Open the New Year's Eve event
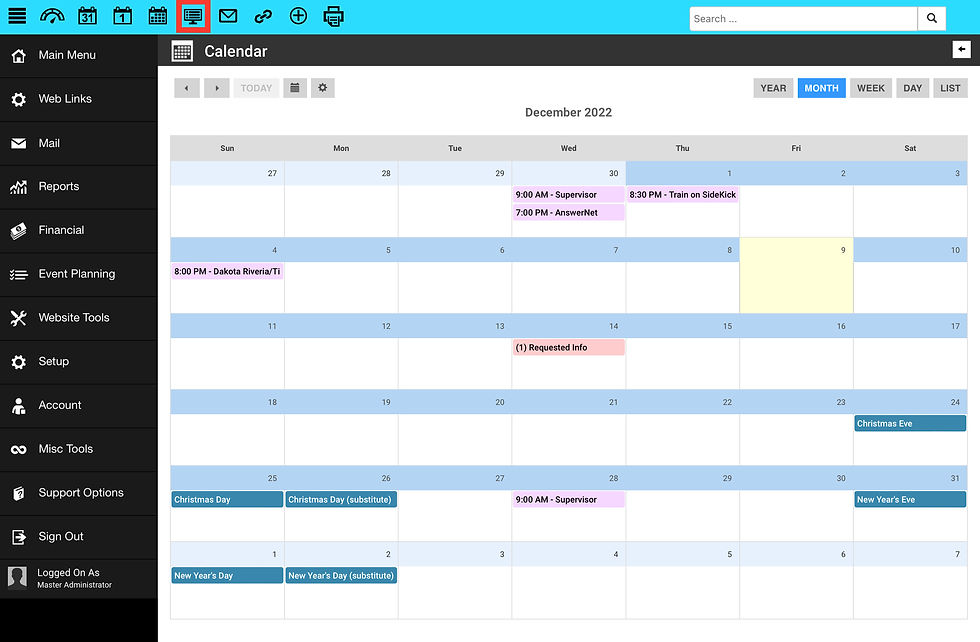Viewport: 980px width, 642px height. (910, 499)
